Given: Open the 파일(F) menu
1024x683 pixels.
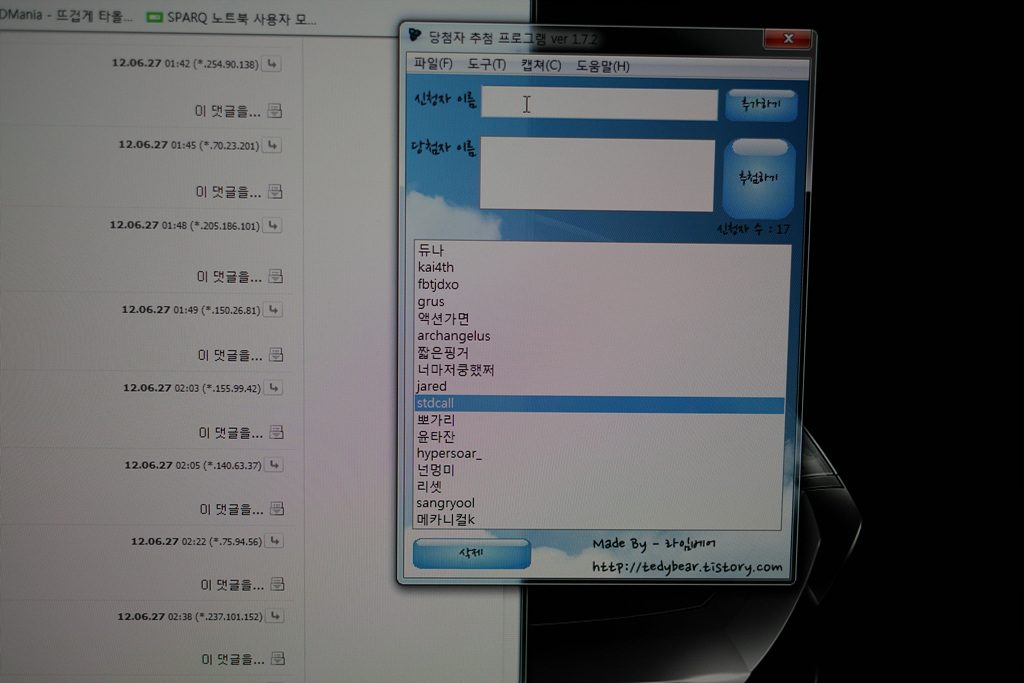Looking at the screenshot, I should pos(433,64).
